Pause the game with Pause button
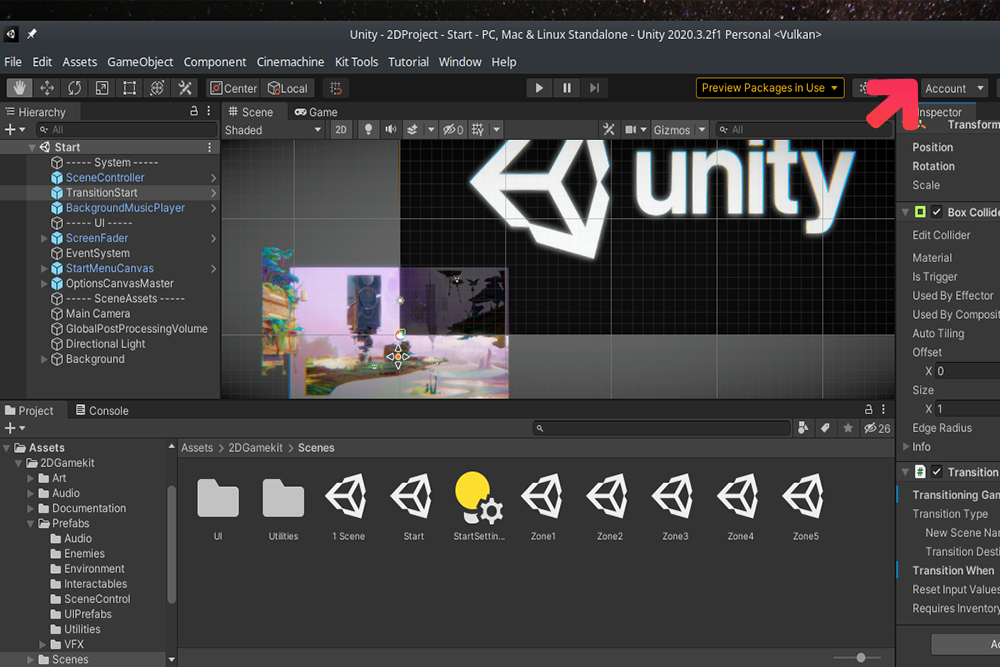This screenshot has height=667, width=1000. [567, 88]
